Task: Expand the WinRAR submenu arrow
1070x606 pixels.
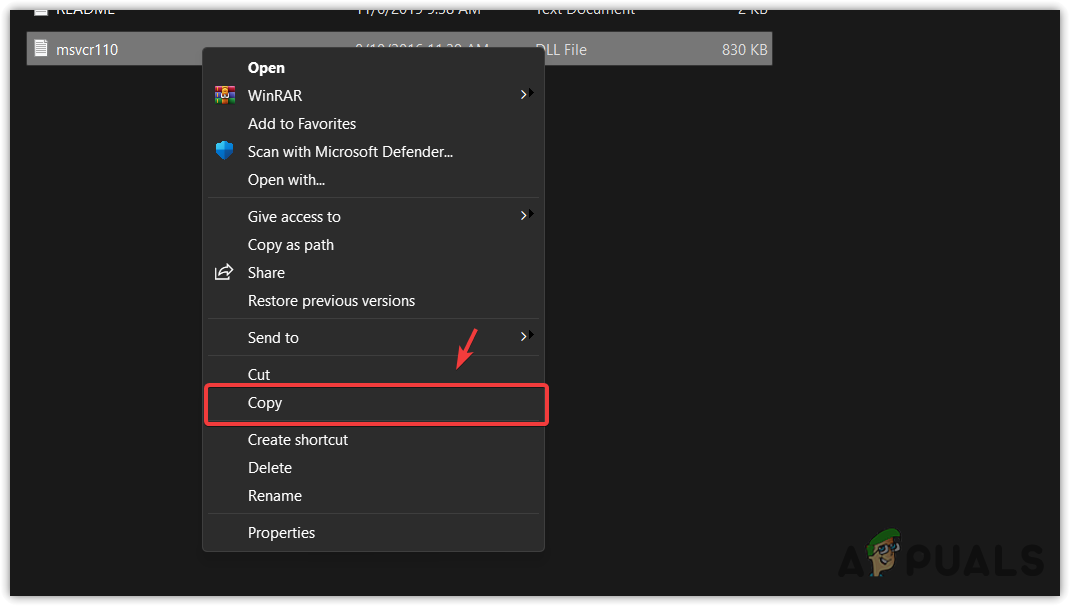Action: point(524,95)
